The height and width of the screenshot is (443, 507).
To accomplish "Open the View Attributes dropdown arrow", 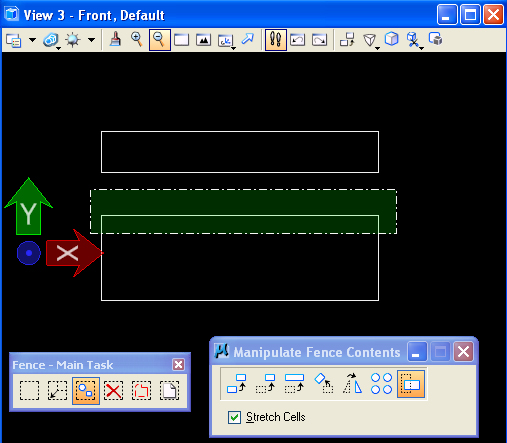I will (32, 40).
